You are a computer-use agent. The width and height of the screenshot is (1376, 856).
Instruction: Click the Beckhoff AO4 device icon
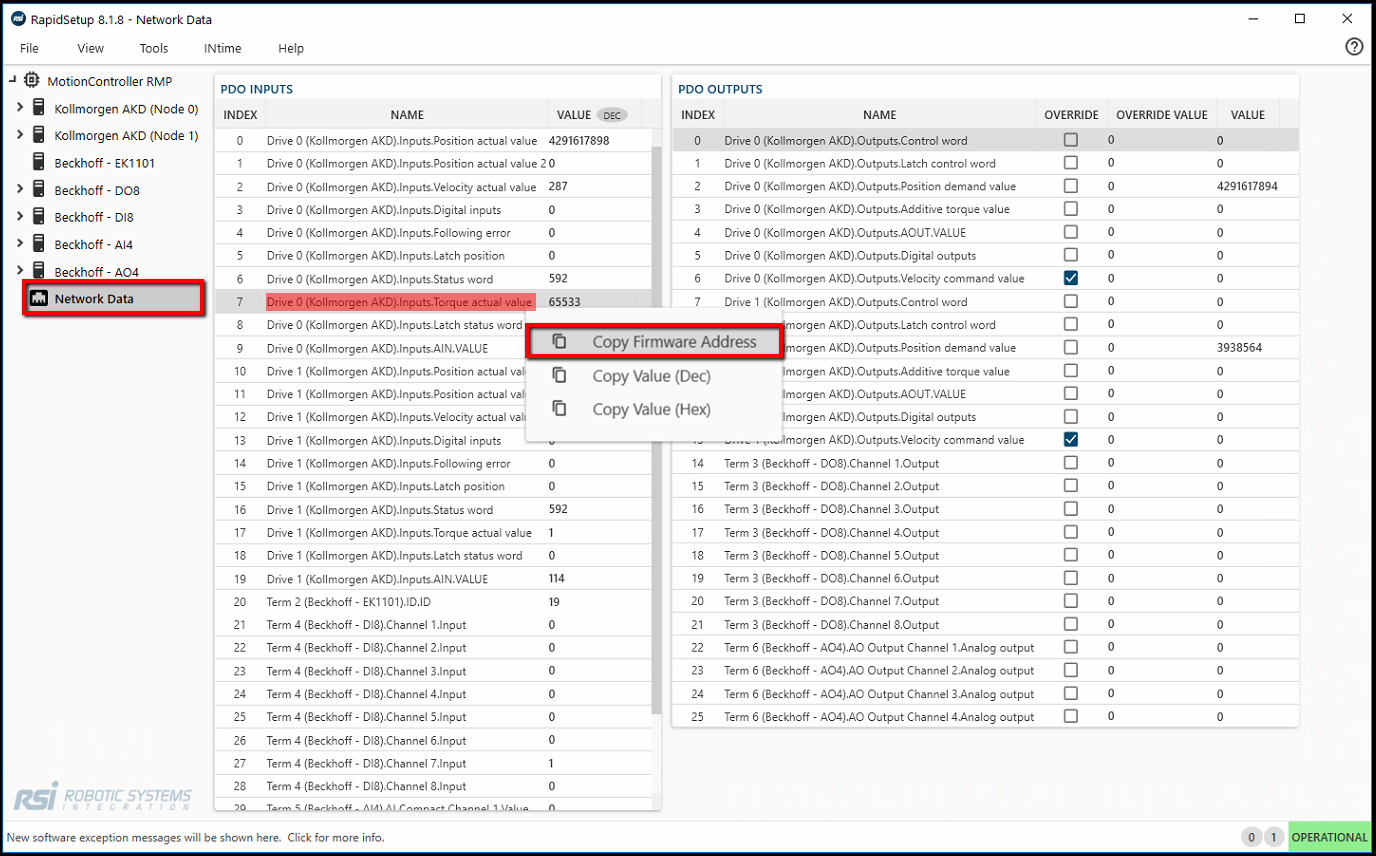39,271
